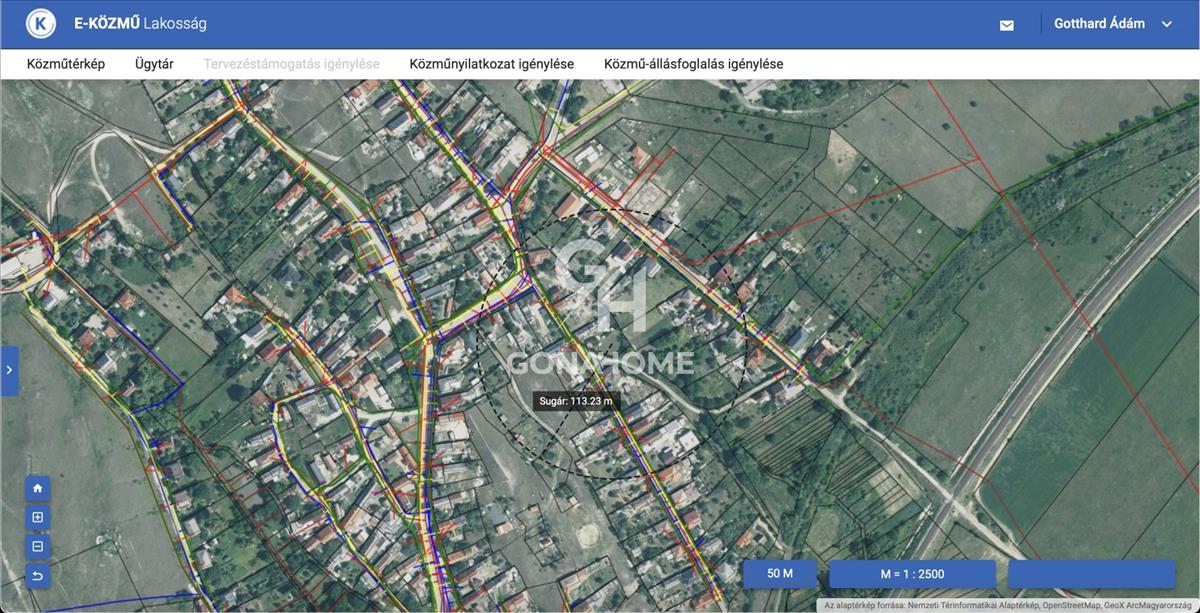Open Közmű-állásfoglalás igénylése menu
The height and width of the screenshot is (613, 1200).
pyautogui.click(x=693, y=64)
